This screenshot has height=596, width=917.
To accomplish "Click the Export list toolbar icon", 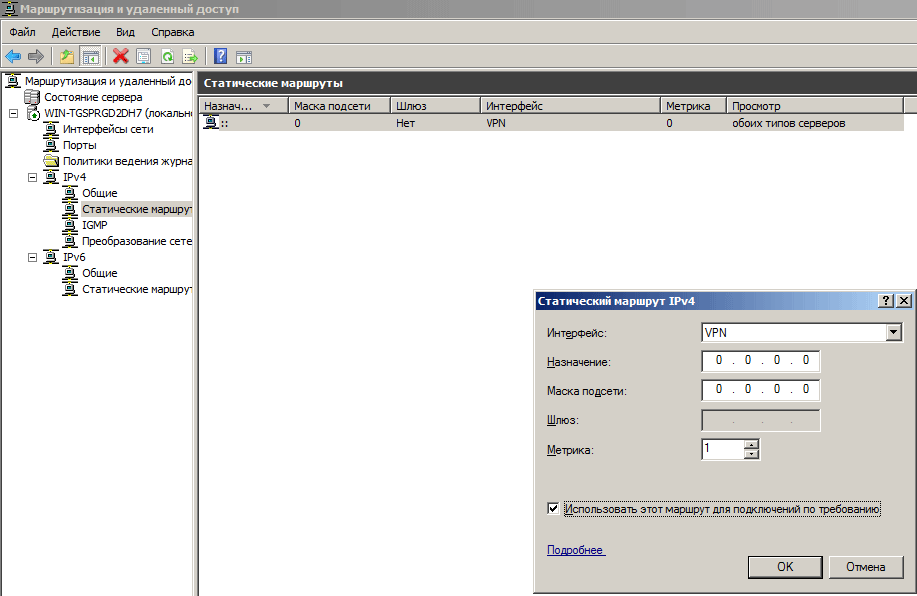I will tap(190, 56).
